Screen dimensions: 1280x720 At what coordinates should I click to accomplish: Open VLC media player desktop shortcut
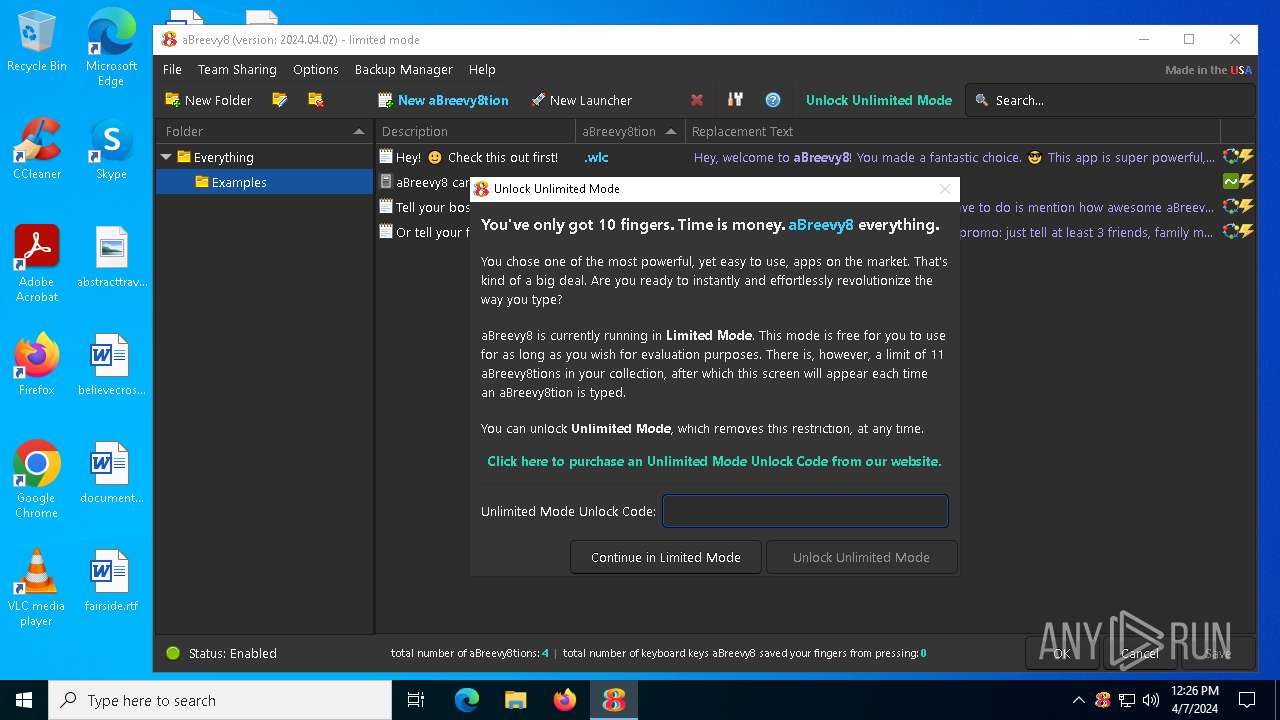click(37, 588)
